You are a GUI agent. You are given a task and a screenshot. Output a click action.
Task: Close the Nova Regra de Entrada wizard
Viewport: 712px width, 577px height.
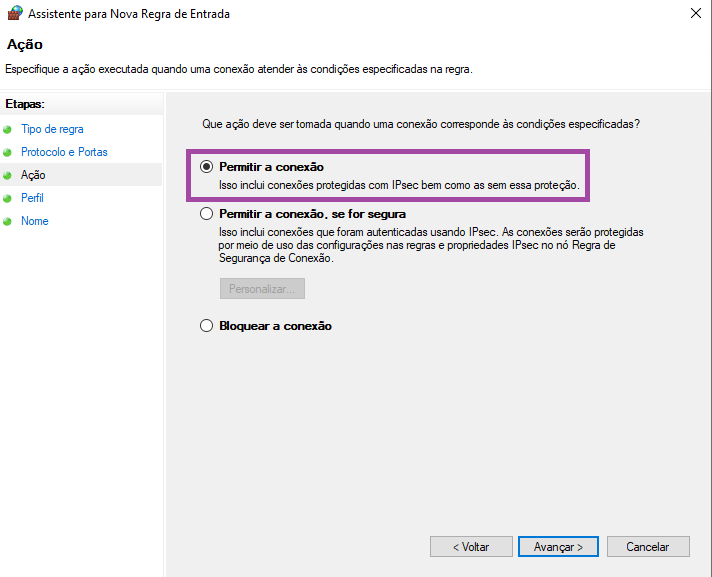tap(694, 14)
